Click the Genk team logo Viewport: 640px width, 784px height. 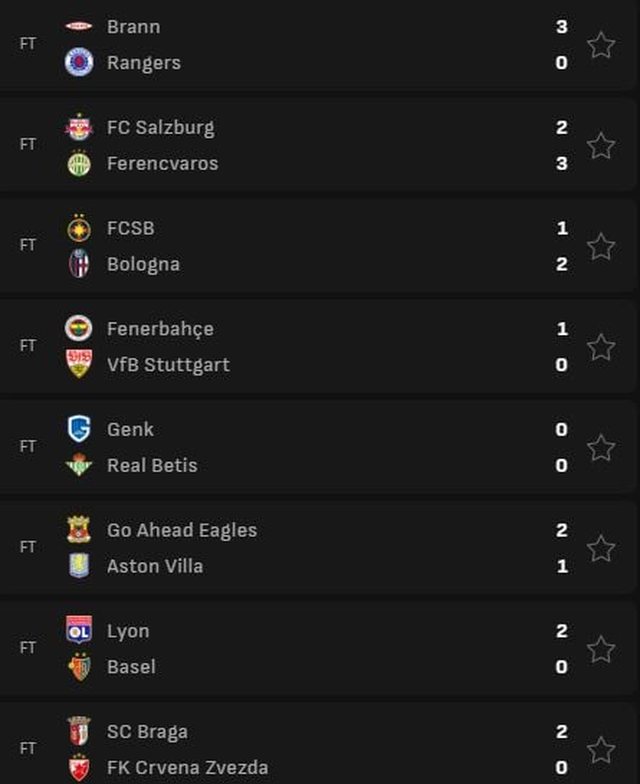point(79,429)
